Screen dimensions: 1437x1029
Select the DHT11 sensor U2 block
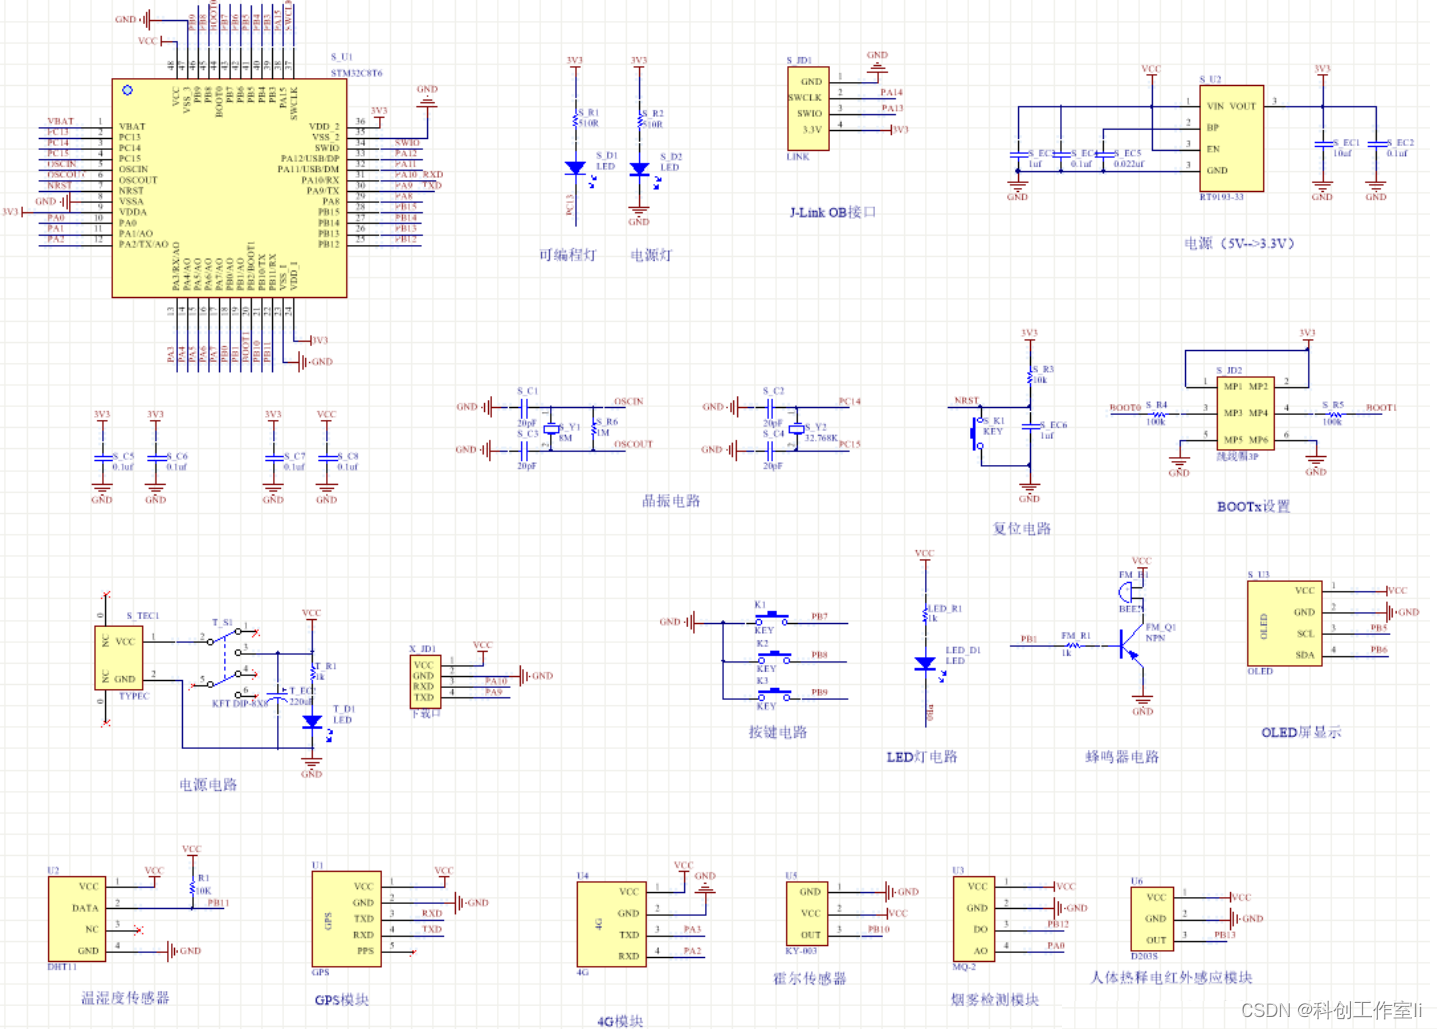pyautogui.click(x=77, y=919)
